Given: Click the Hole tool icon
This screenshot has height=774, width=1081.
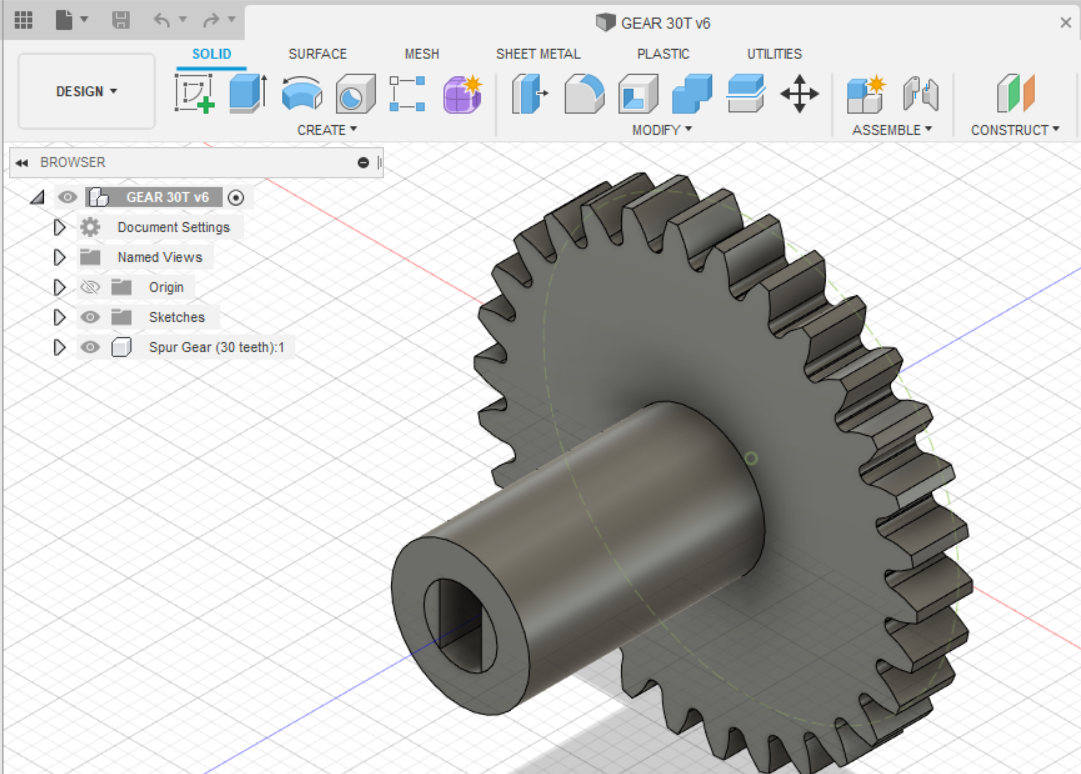Looking at the screenshot, I should point(356,93).
